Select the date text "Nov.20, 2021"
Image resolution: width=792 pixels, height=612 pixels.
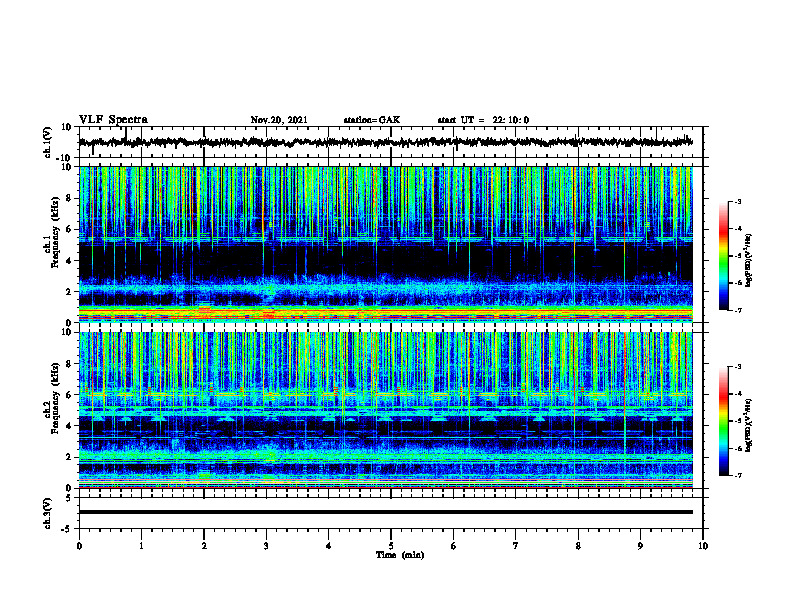pyautogui.click(x=279, y=120)
